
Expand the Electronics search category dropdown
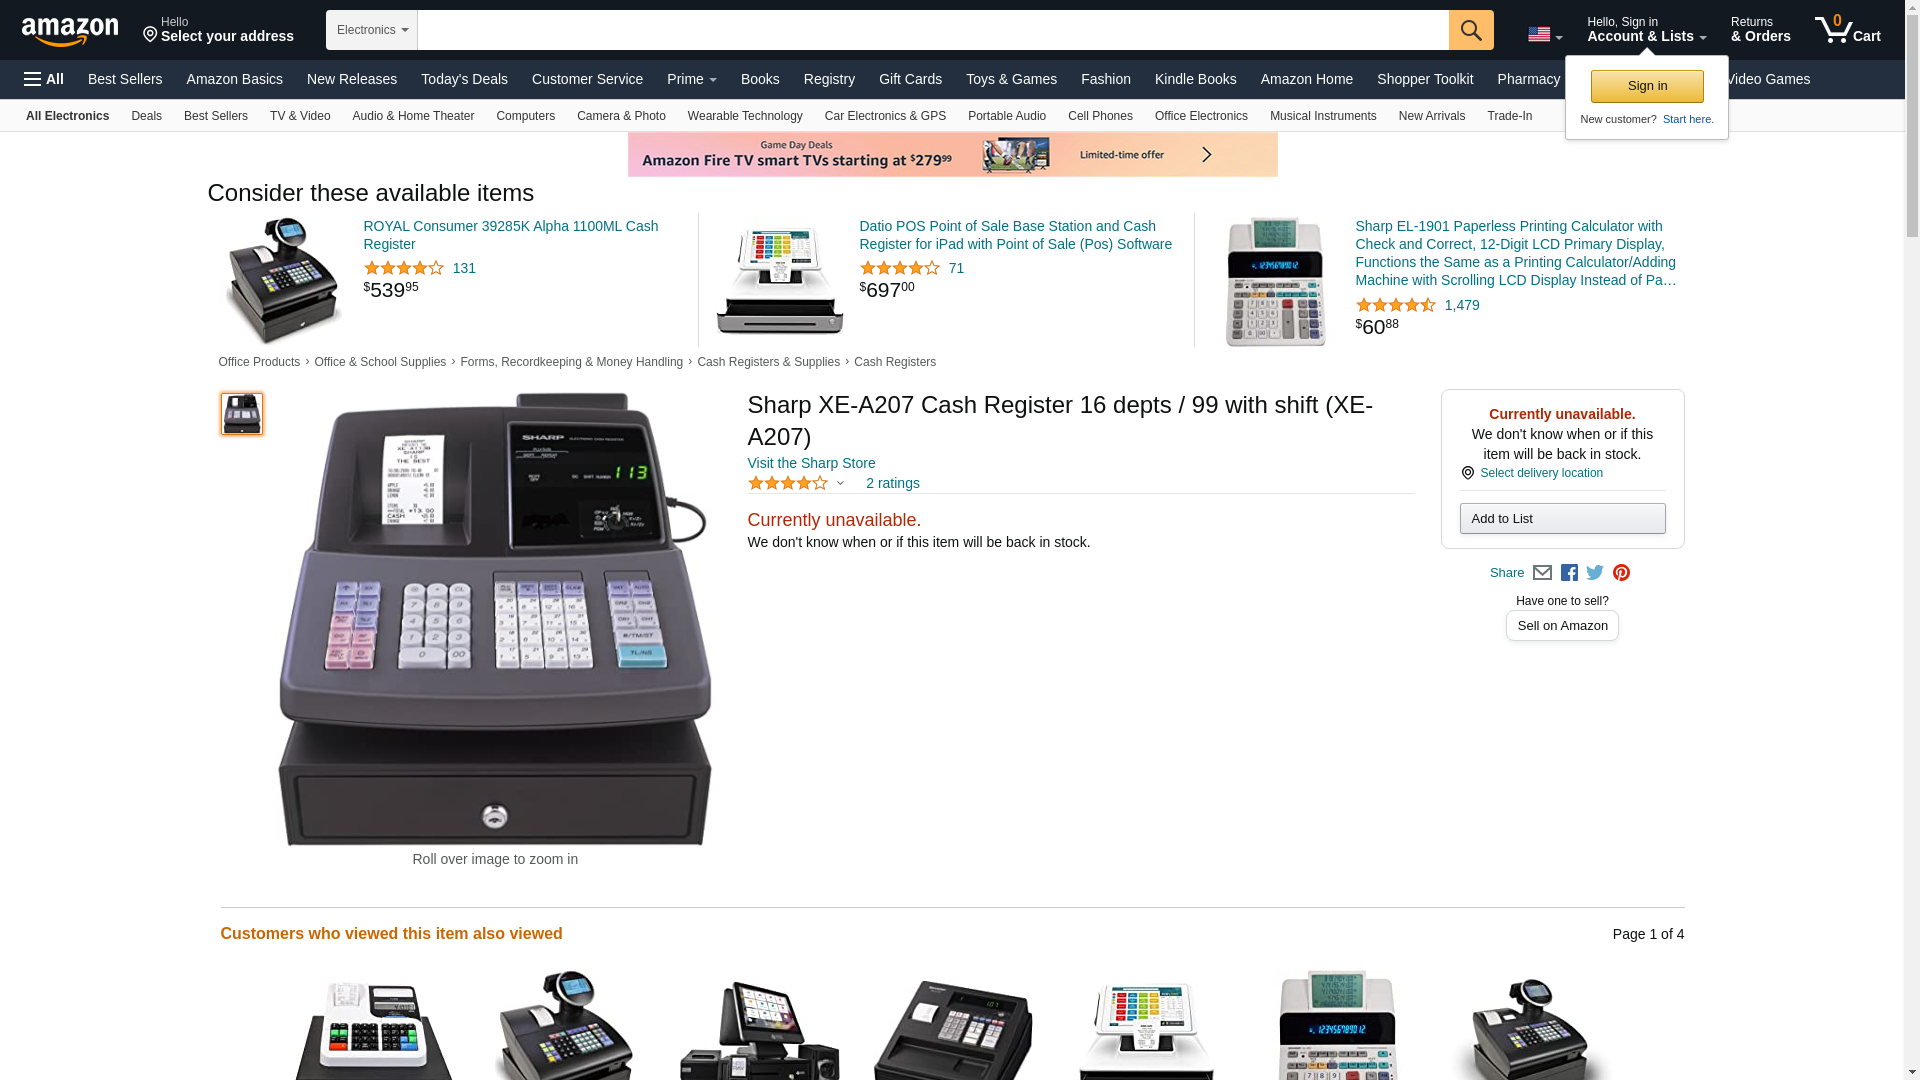(372, 30)
